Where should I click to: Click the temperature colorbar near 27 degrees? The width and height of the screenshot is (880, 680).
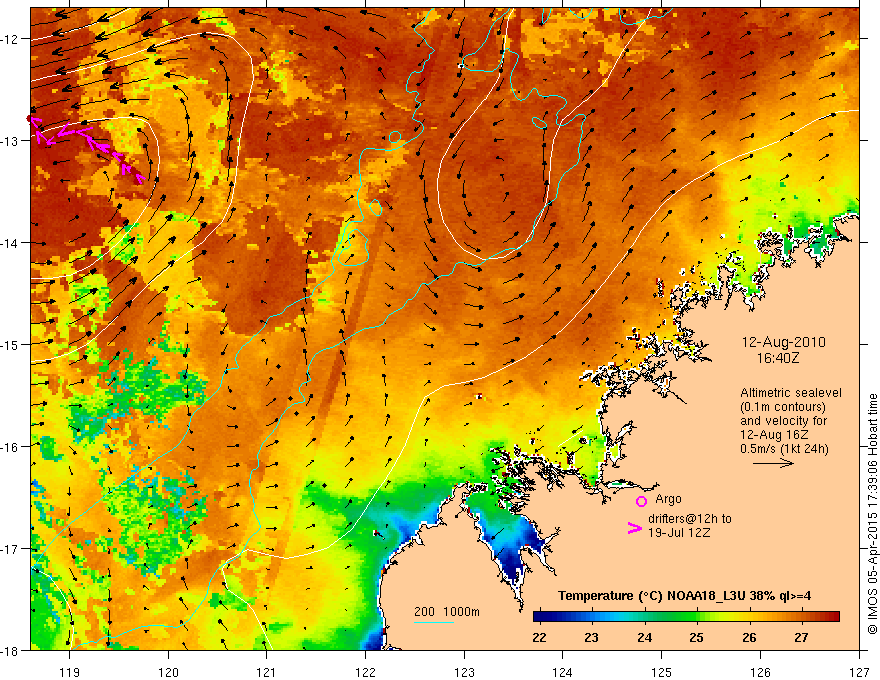pyautogui.click(x=801, y=617)
